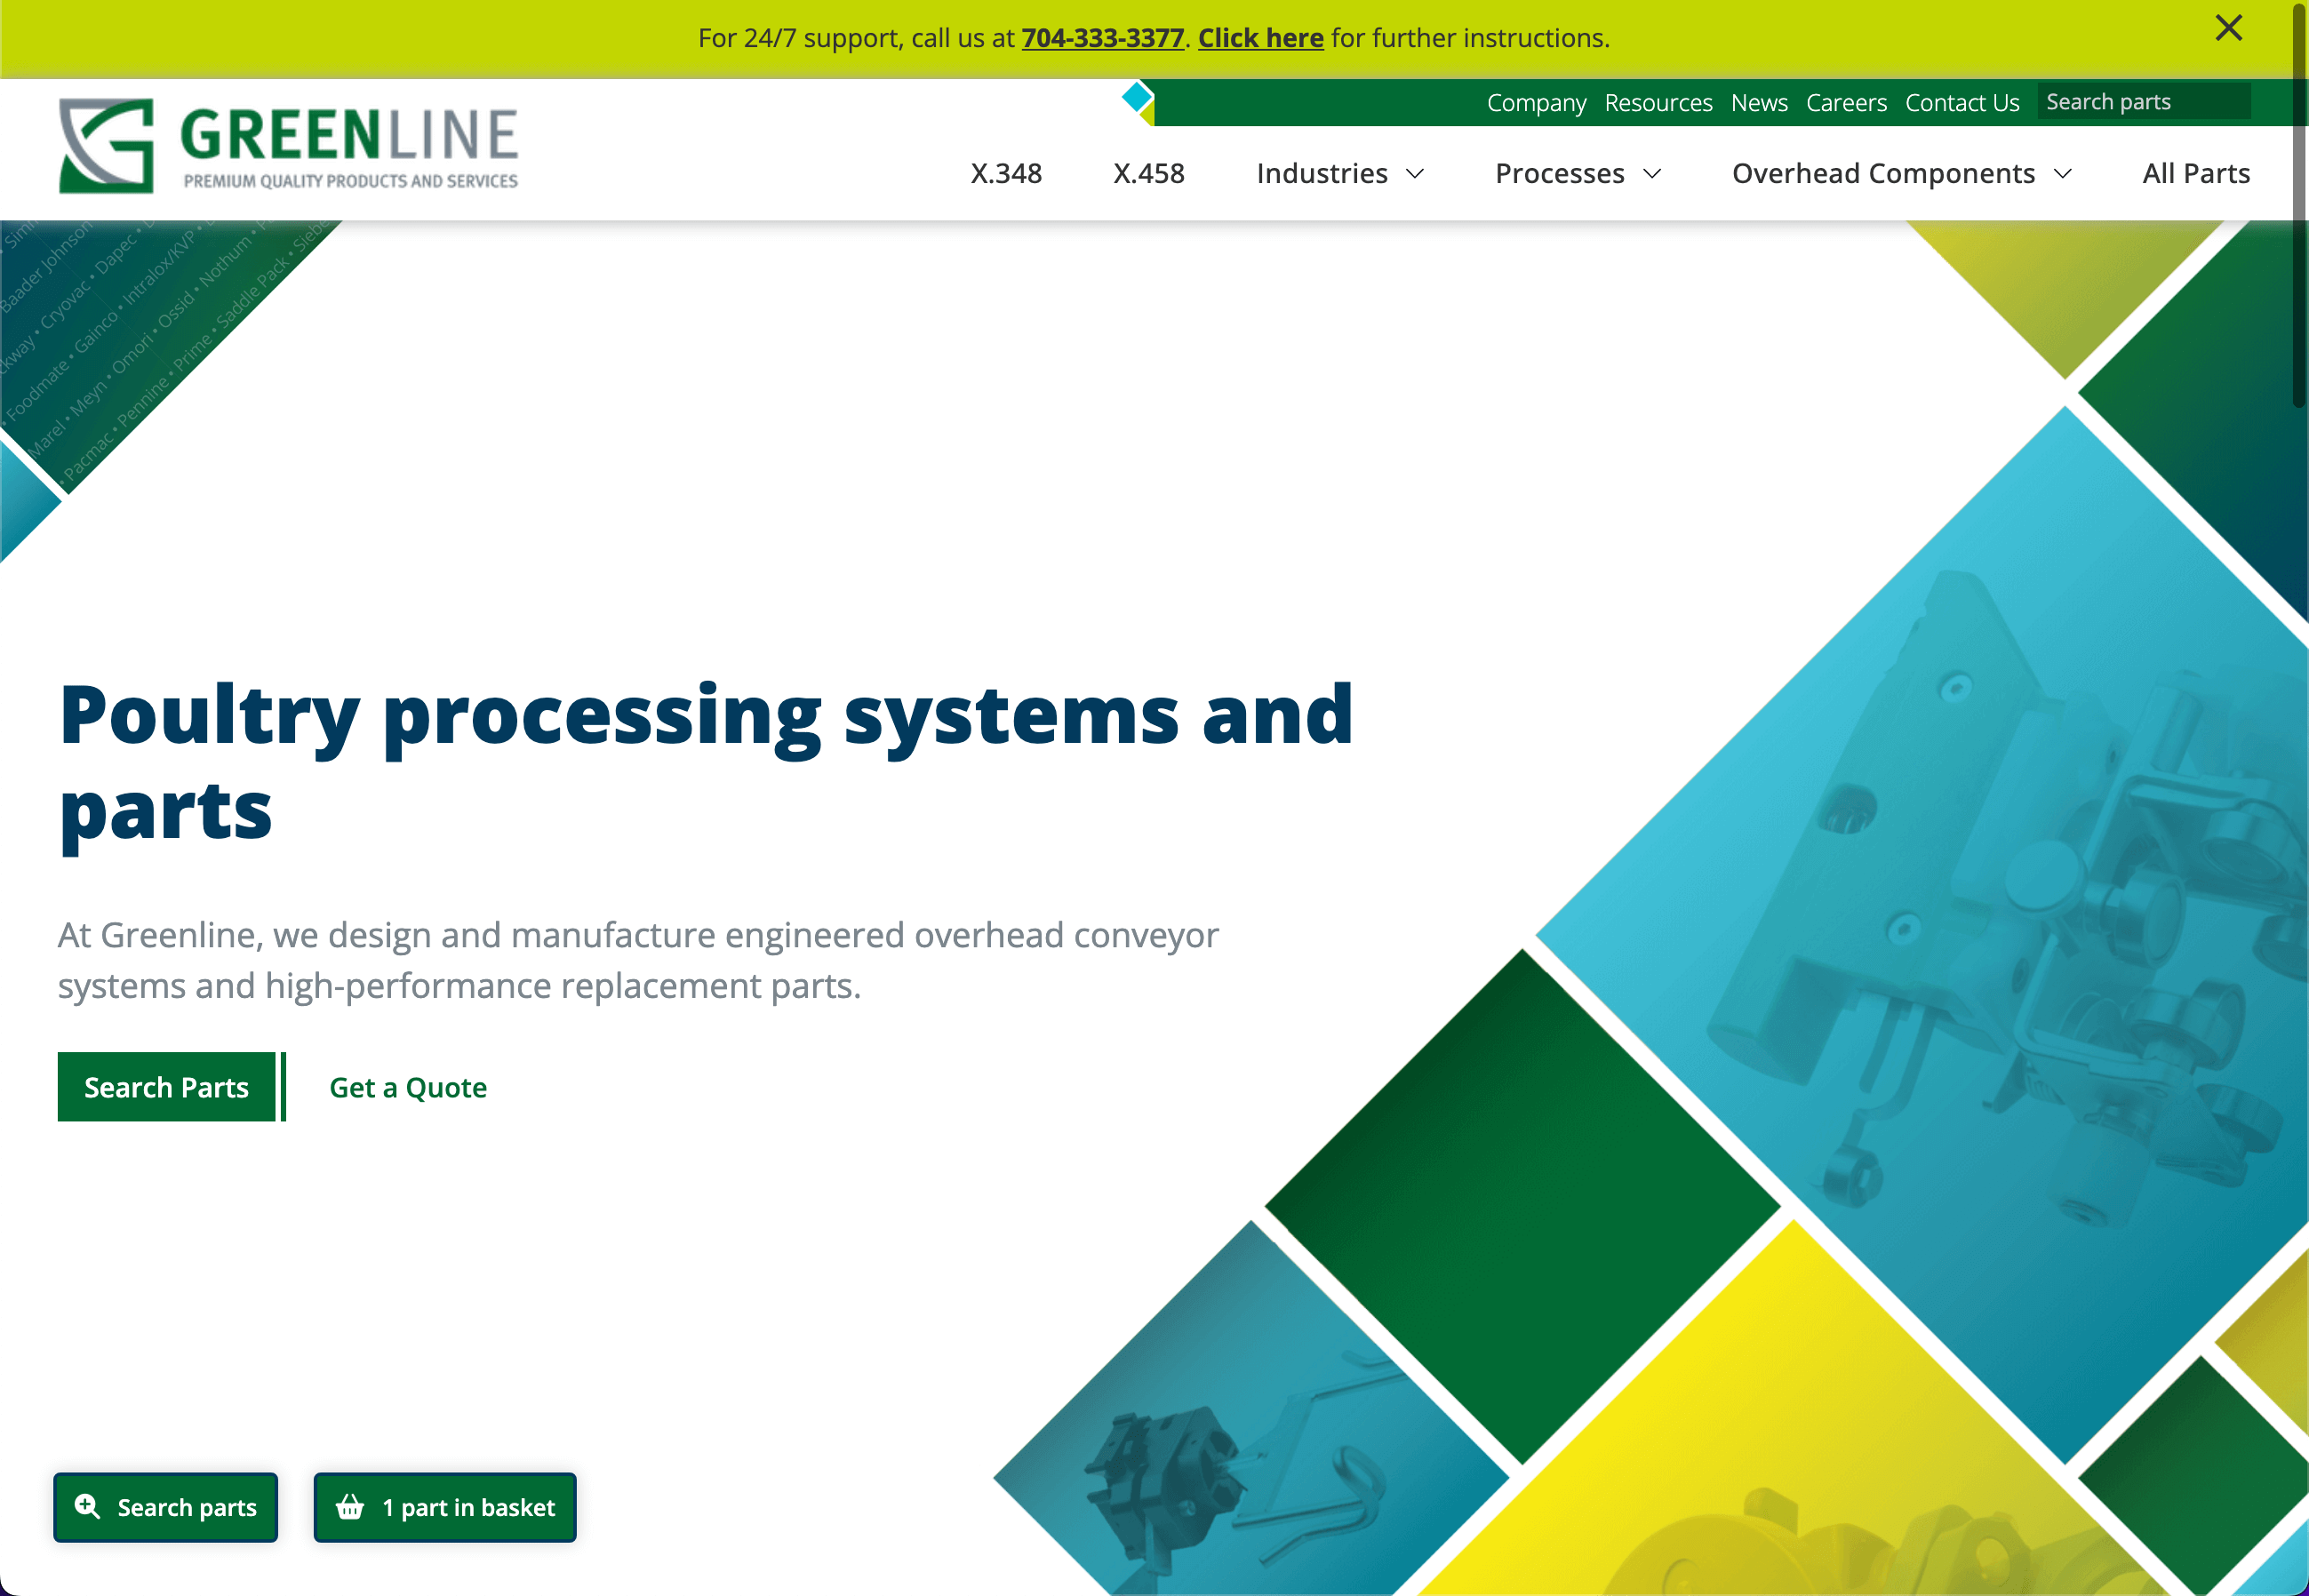The height and width of the screenshot is (1596, 2309).
Task: Open the X.458 menu item
Action: (x=1149, y=174)
